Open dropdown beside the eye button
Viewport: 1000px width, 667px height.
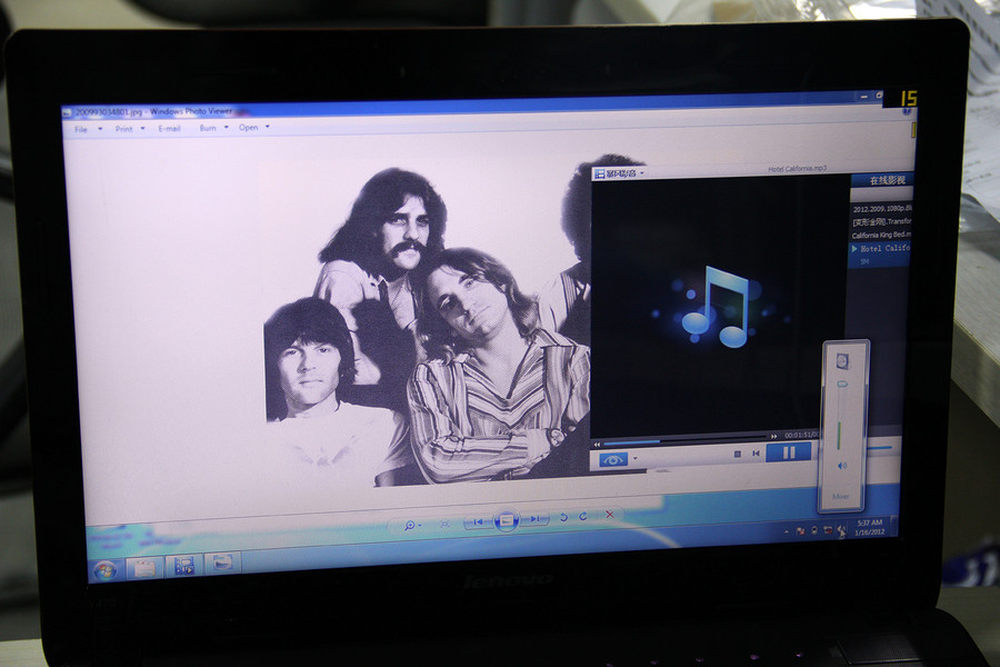tap(635, 458)
